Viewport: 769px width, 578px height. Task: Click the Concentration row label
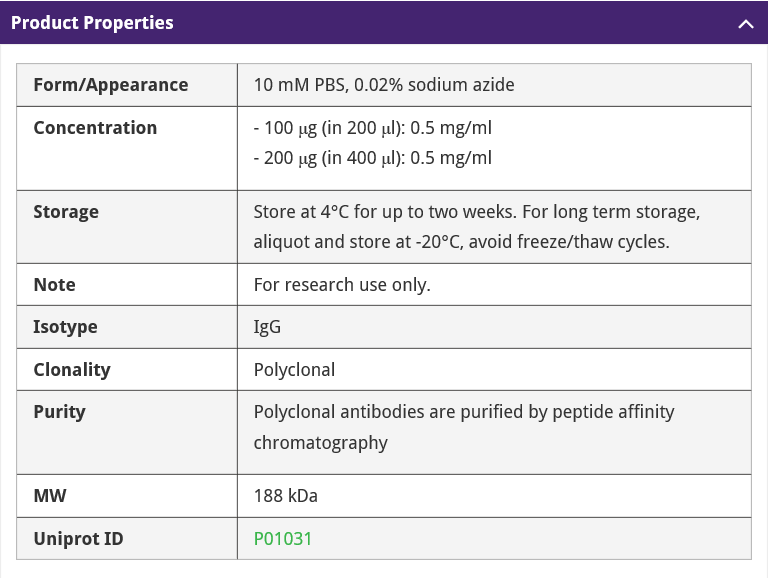point(95,128)
